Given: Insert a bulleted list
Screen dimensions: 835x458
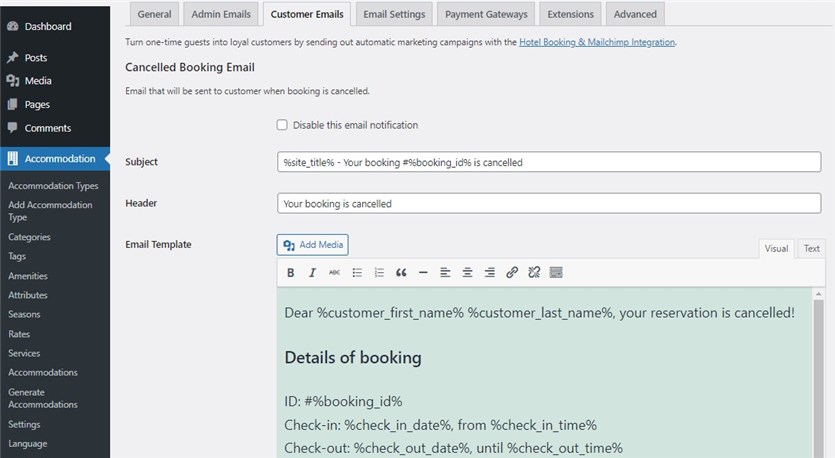Looking at the screenshot, I should tap(357, 273).
